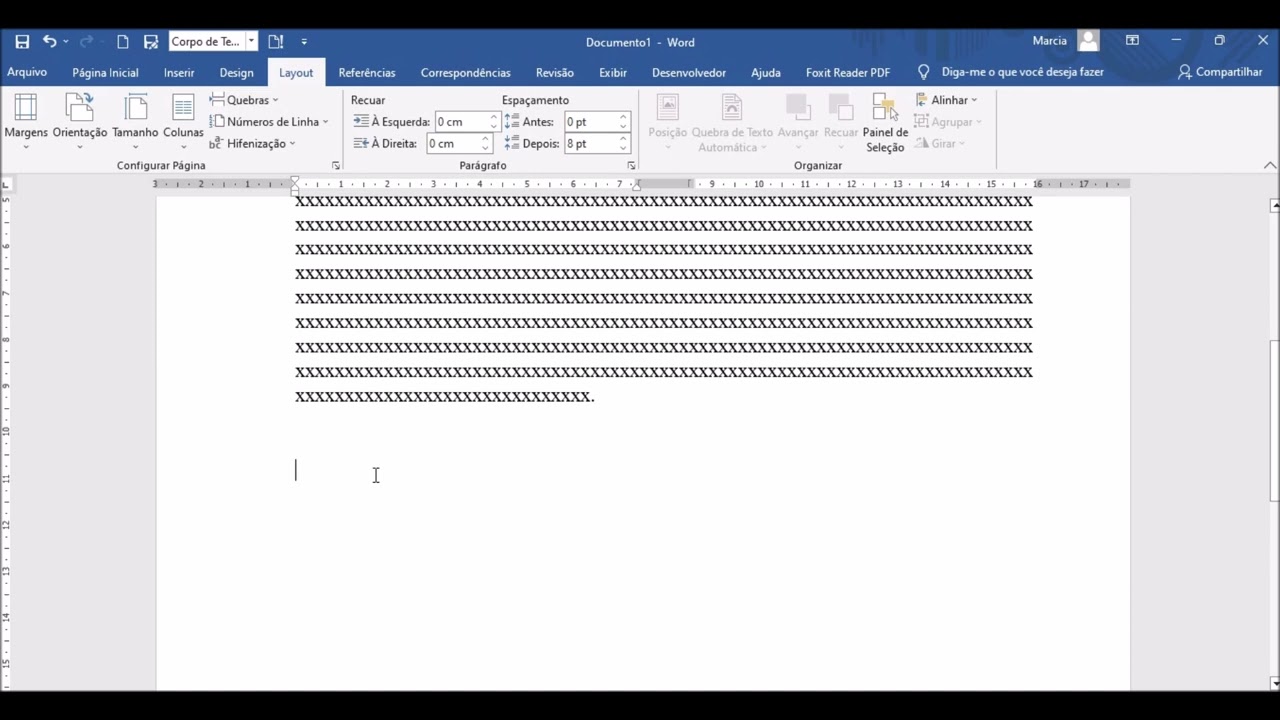The height and width of the screenshot is (720, 1280).
Task: Click the lightbulb Tell Me icon
Action: [x=923, y=72]
